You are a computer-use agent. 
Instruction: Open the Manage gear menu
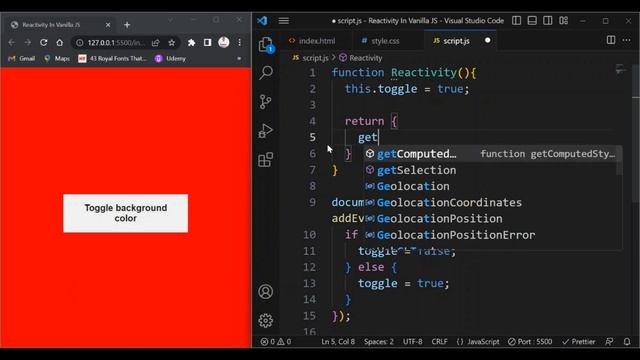click(266, 320)
